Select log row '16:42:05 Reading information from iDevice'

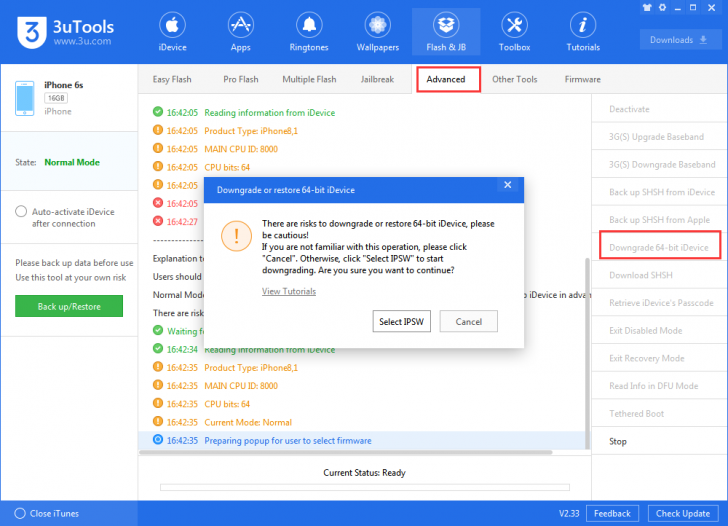362,113
